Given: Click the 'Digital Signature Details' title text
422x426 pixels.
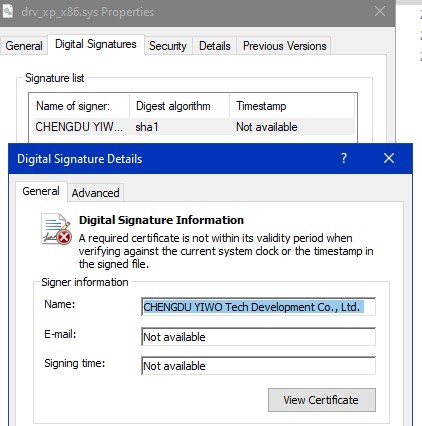Looking at the screenshot, I should click(80, 159).
